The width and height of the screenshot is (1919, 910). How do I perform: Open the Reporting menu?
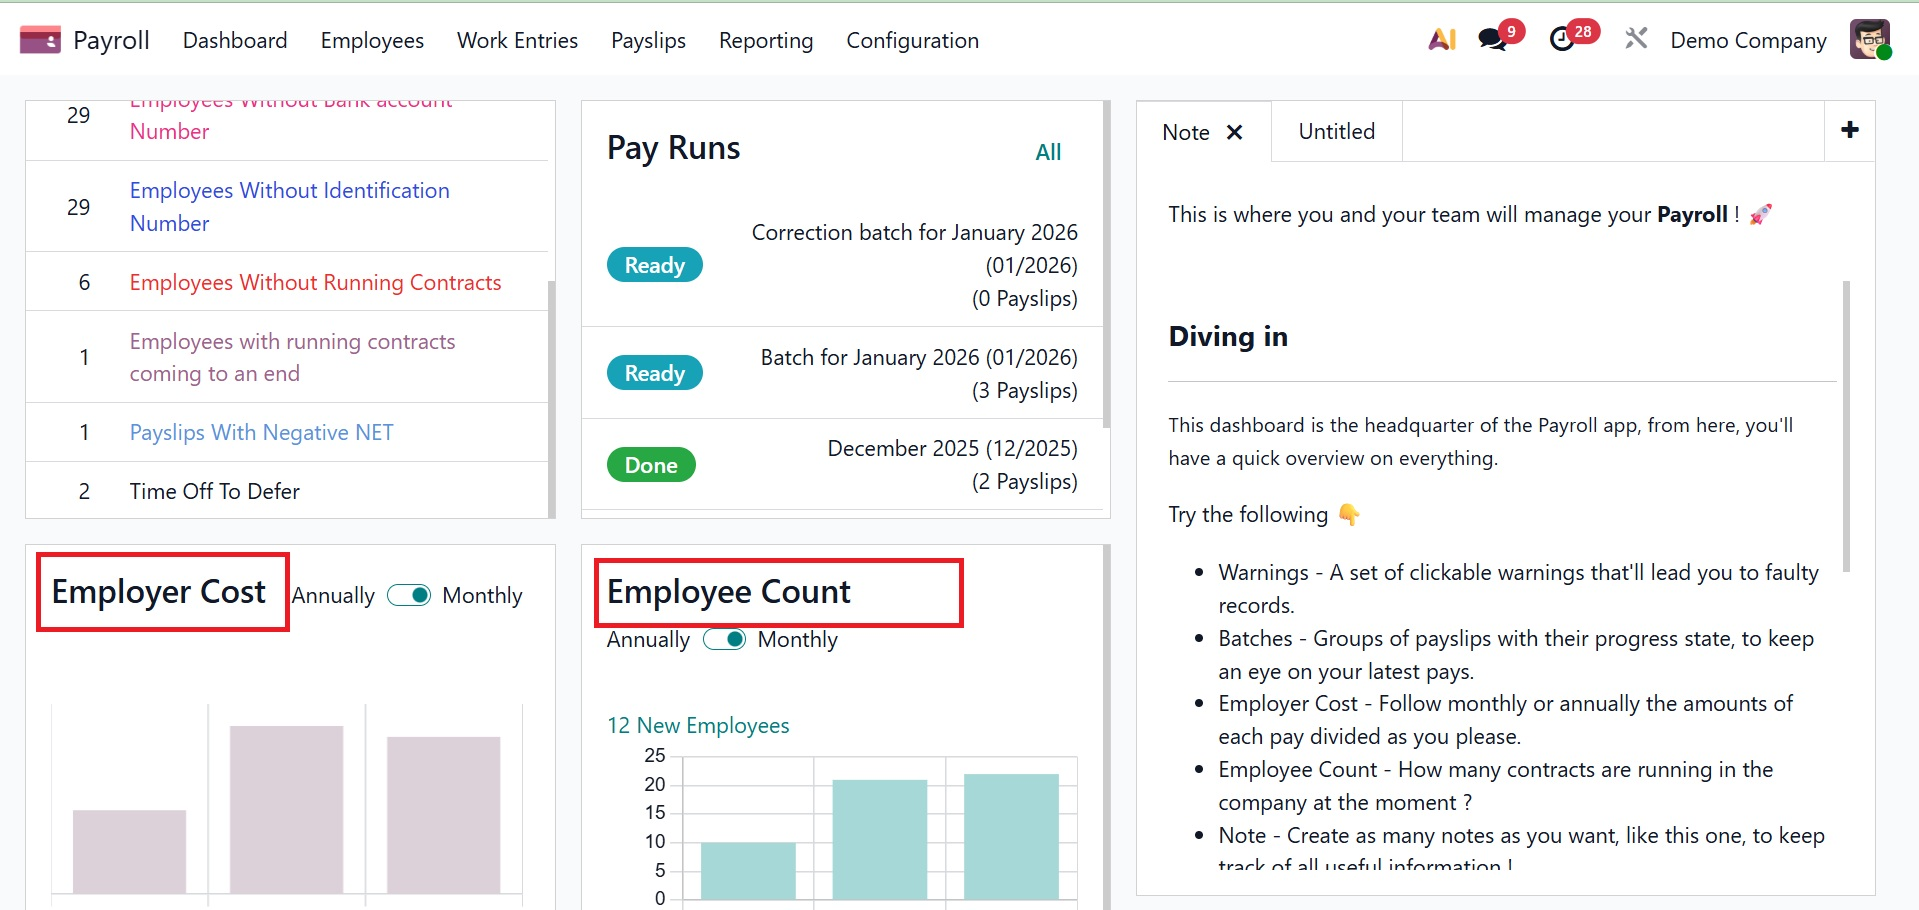point(765,40)
